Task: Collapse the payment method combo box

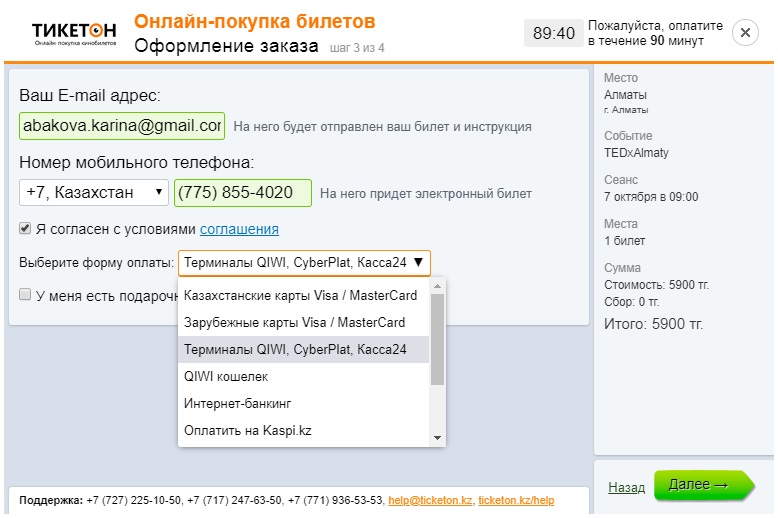Action: point(304,262)
